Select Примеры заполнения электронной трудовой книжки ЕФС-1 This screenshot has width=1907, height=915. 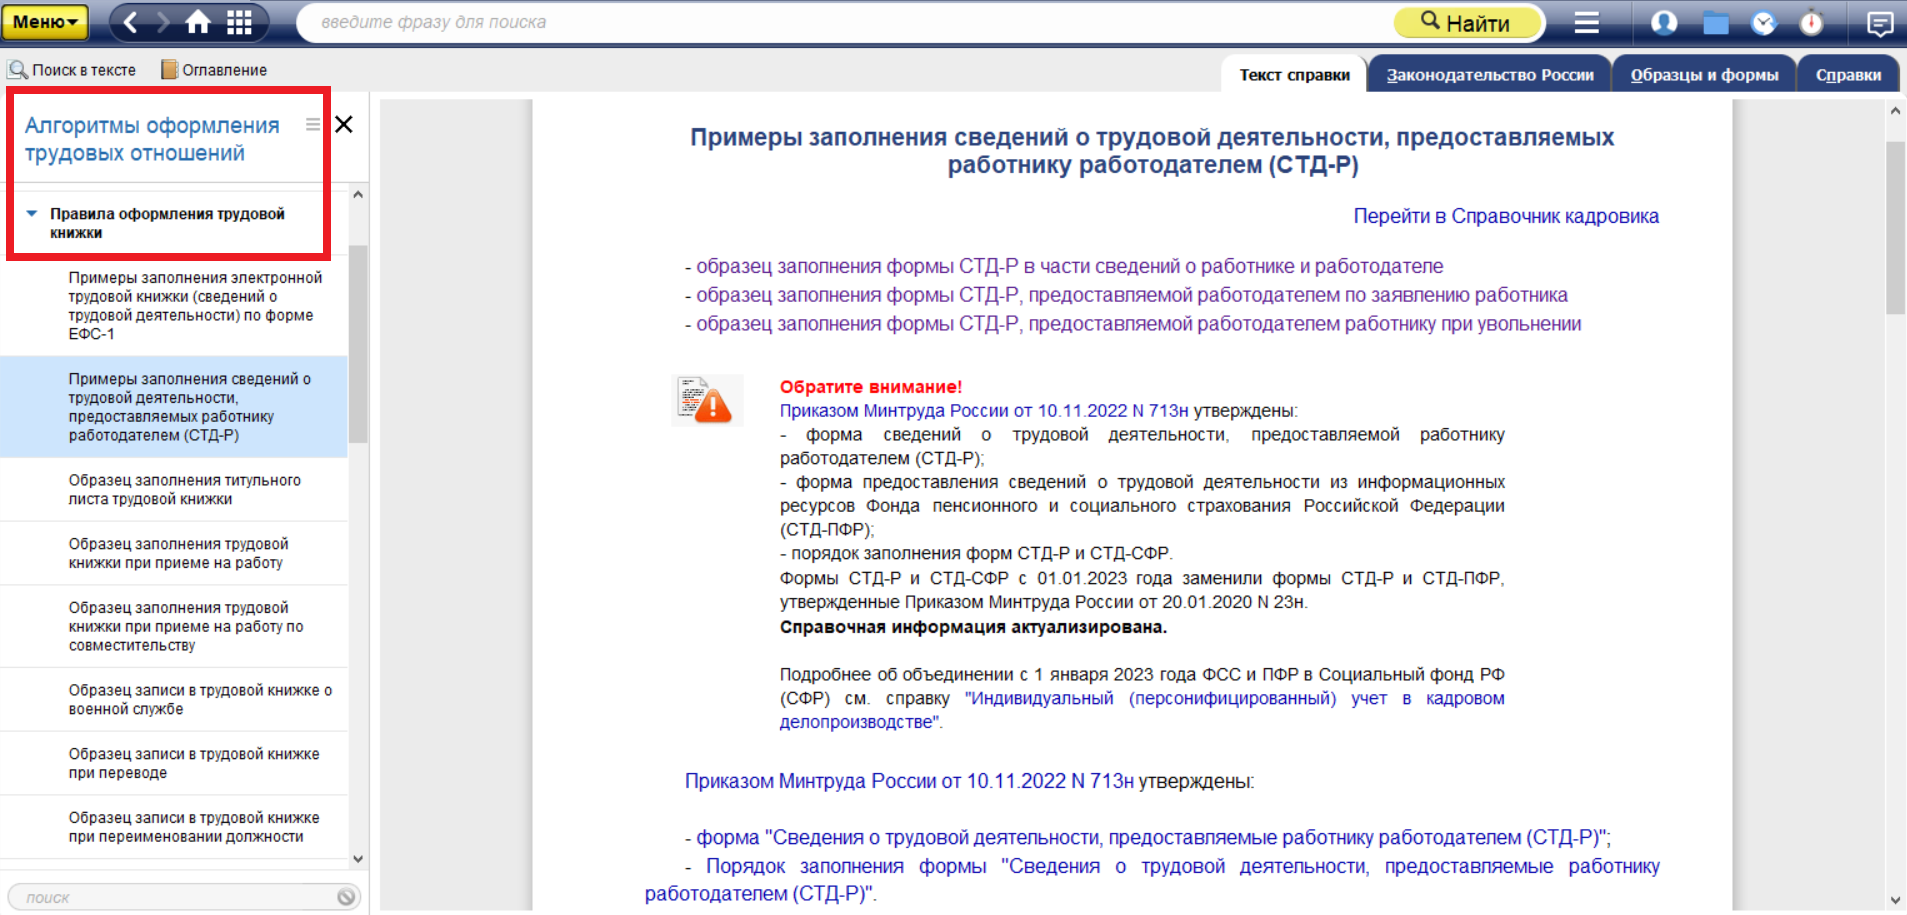(174, 305)
